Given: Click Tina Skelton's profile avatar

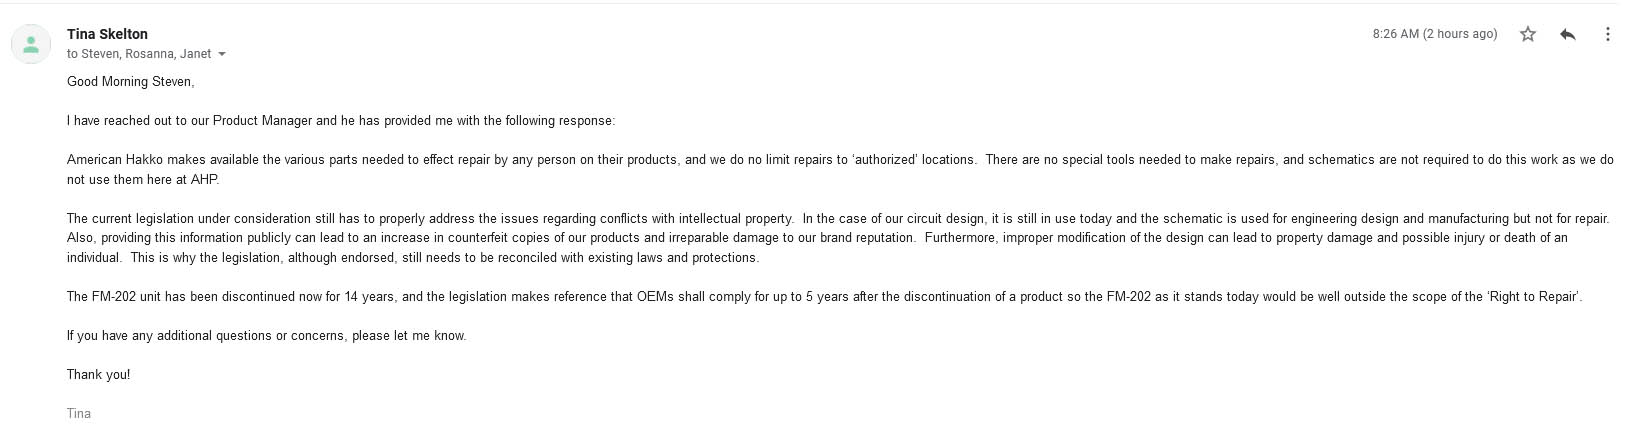Looking at the screenshot, I should click(x=31, y=44).
